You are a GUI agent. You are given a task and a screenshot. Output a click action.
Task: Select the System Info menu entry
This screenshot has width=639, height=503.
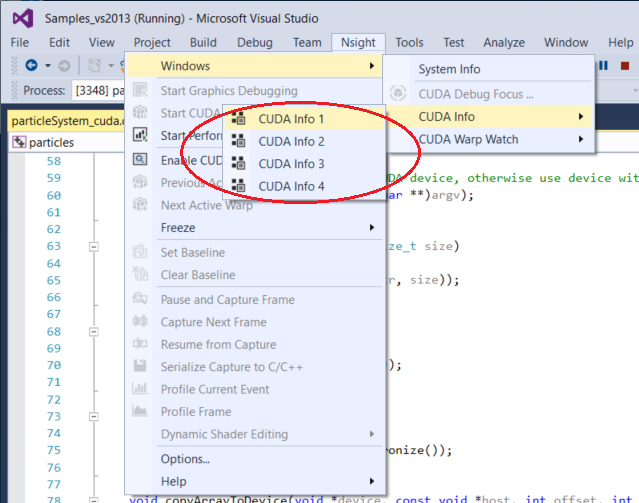(x=488, y=69)
